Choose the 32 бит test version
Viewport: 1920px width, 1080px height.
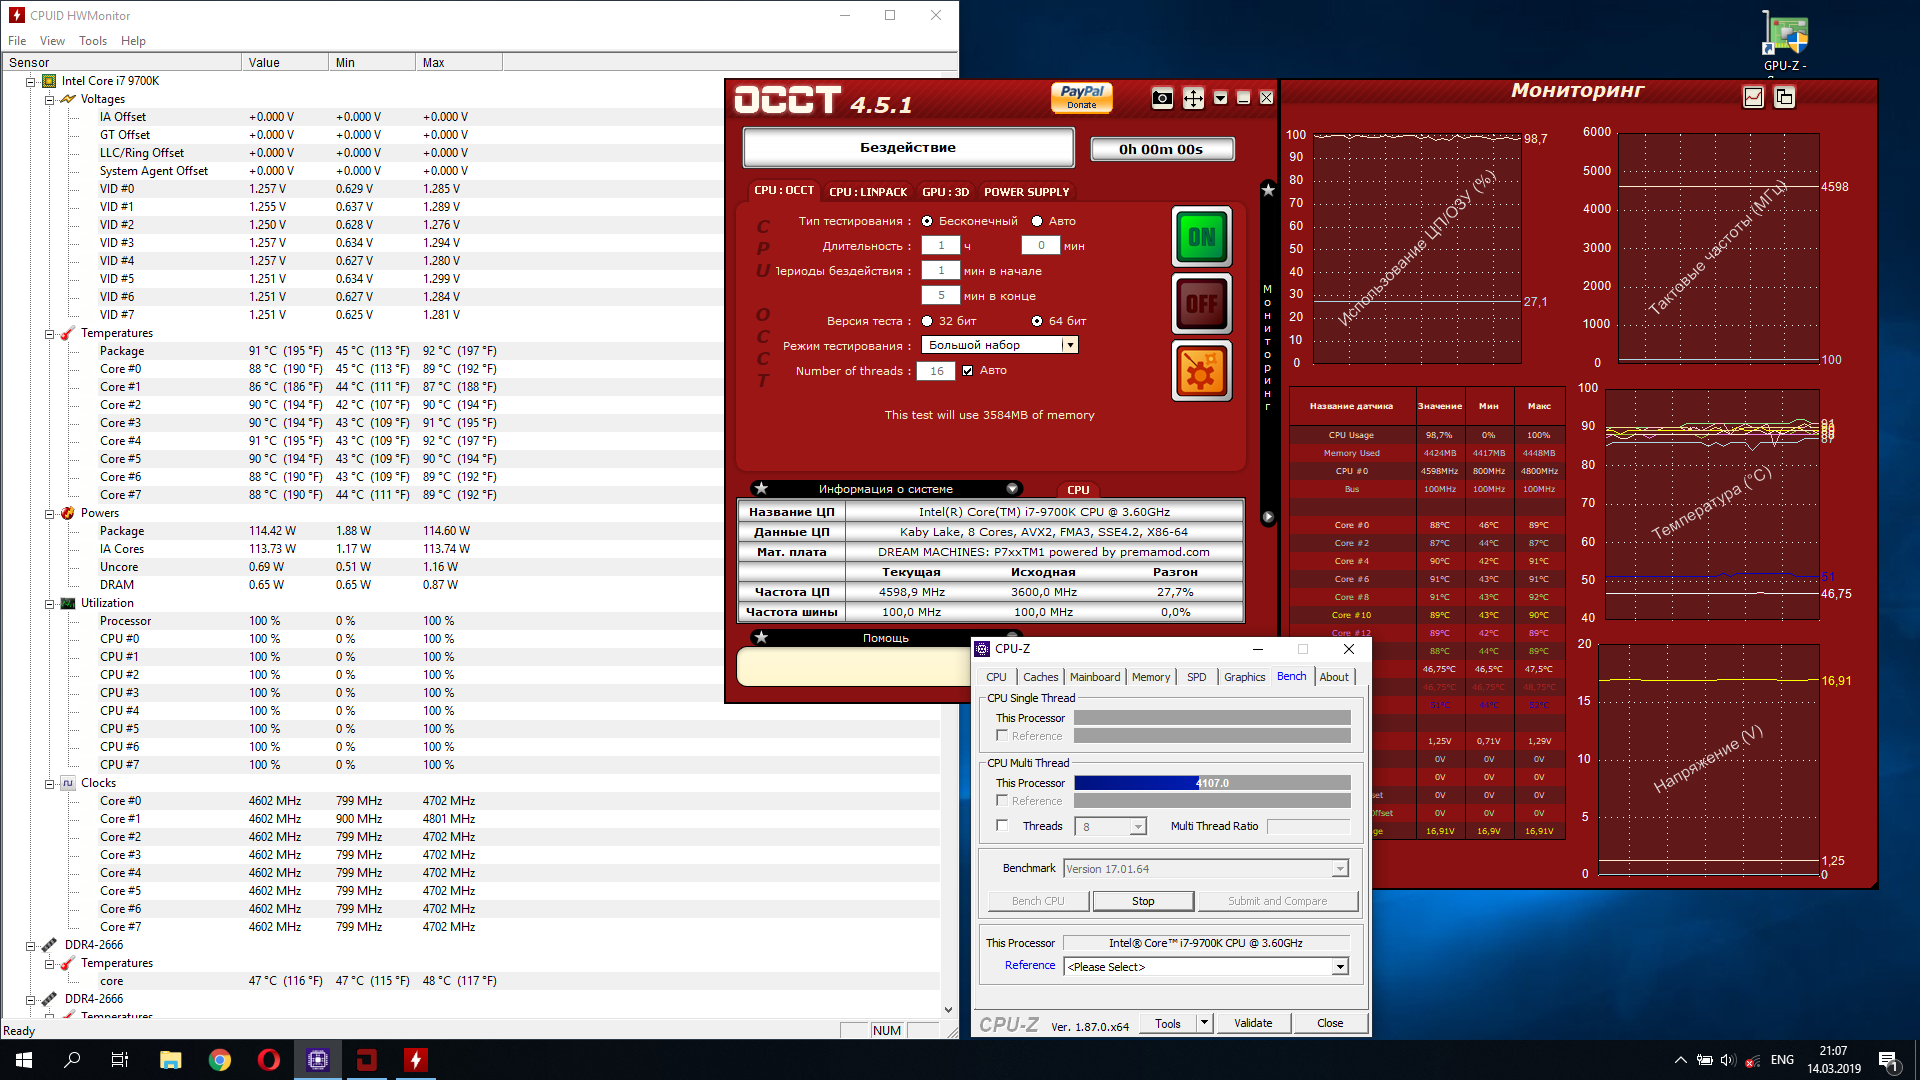[x=927, y=321]
